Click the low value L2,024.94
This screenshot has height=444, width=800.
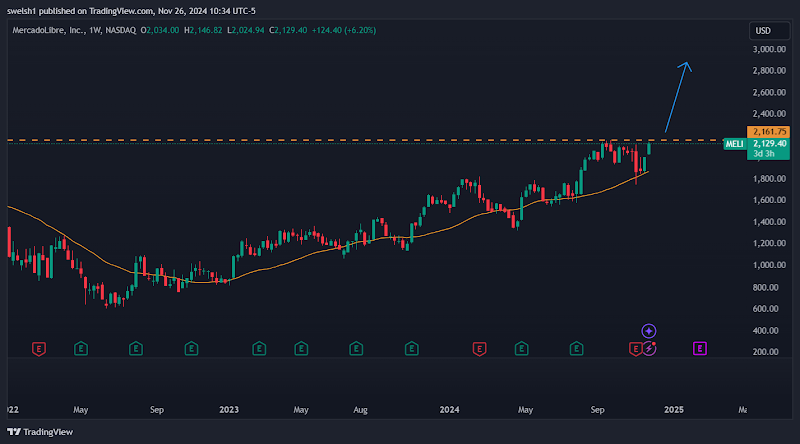[245, 30]
